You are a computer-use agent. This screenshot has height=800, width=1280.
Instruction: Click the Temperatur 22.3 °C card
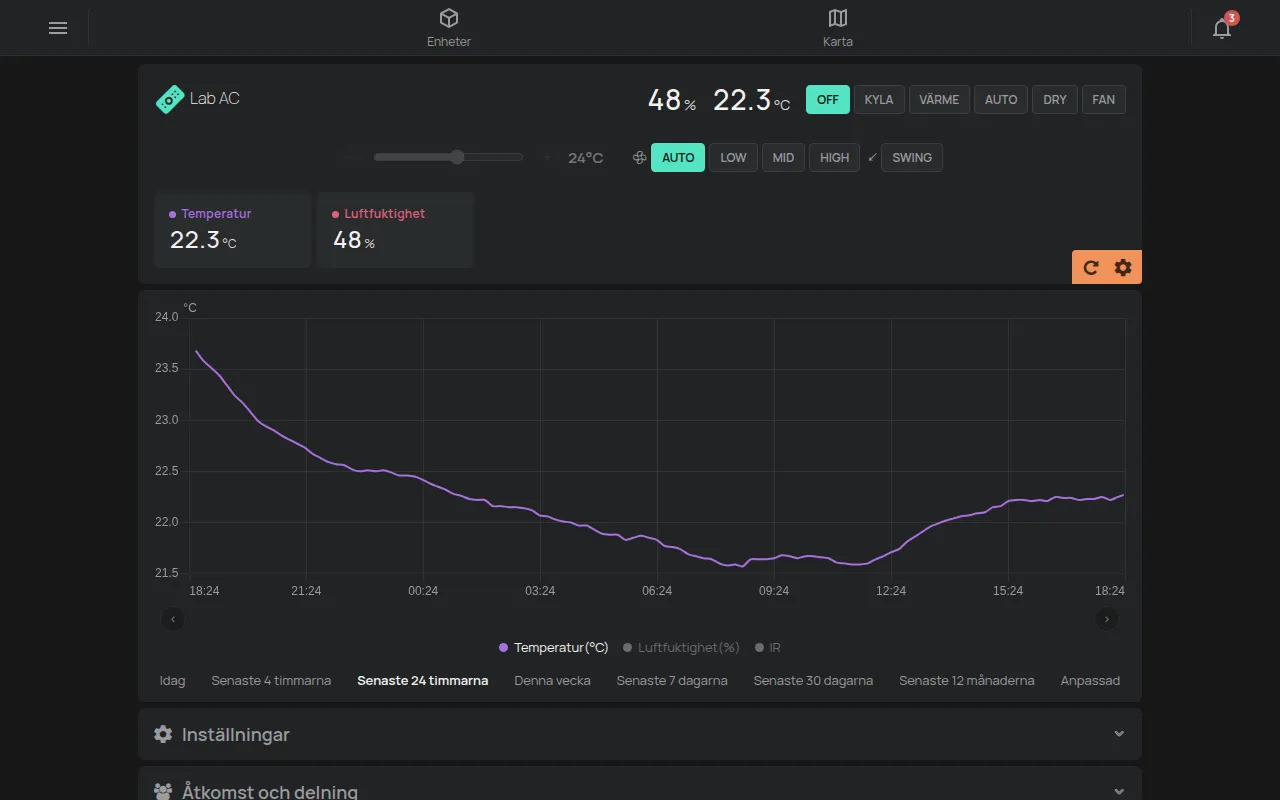(x=233, y=230)
